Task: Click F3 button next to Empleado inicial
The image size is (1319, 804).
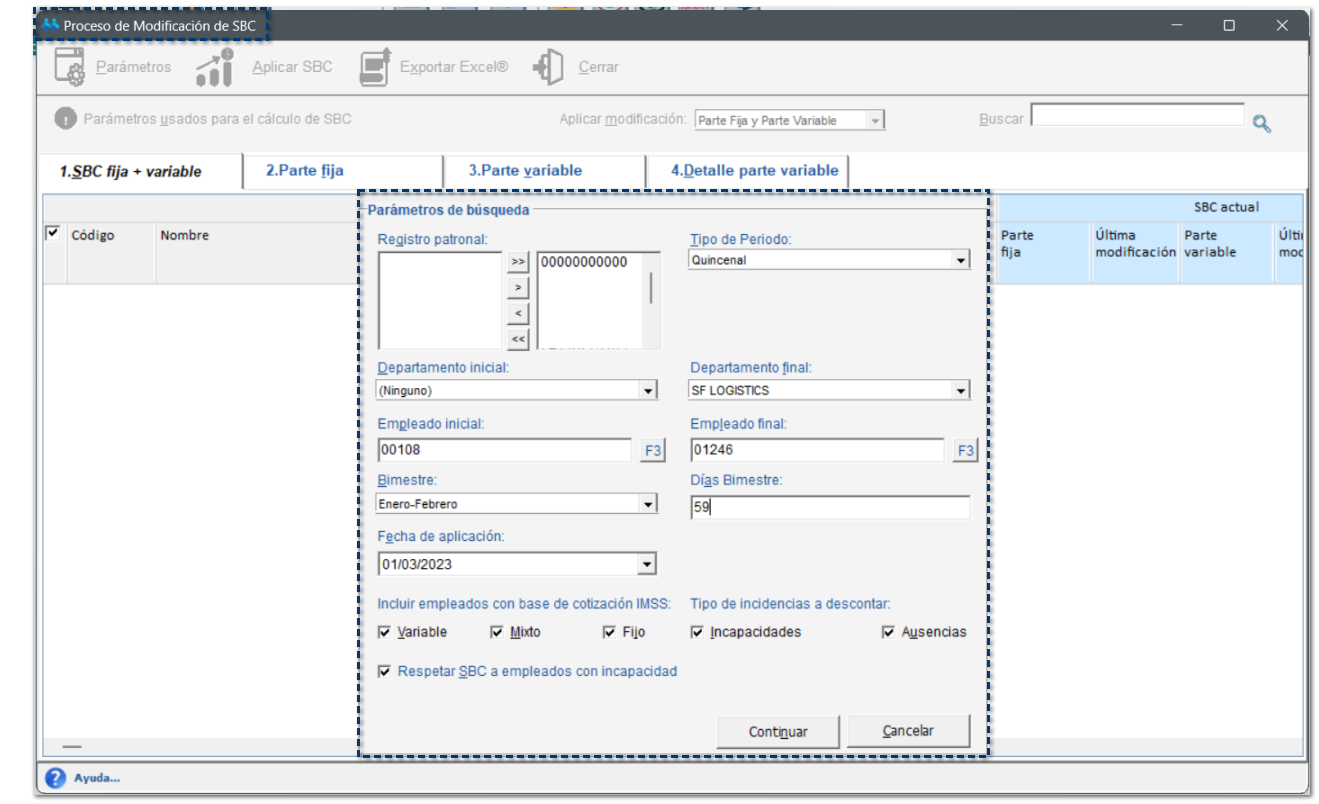Action: pyautogui.click(x=652, y=451)
